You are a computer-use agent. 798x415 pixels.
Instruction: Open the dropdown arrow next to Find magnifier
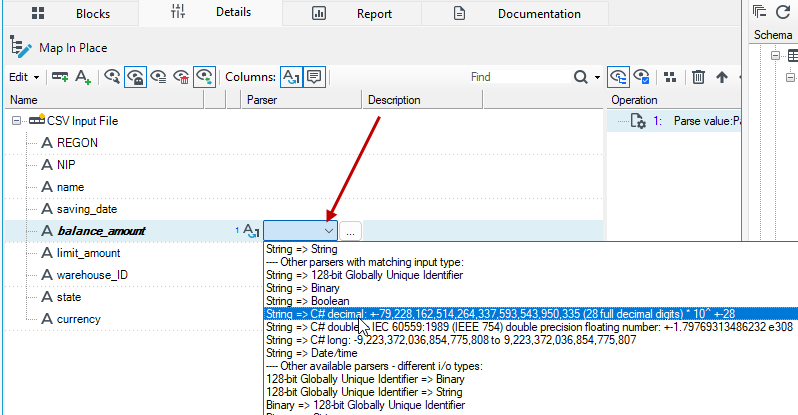[x=597, y=77]
